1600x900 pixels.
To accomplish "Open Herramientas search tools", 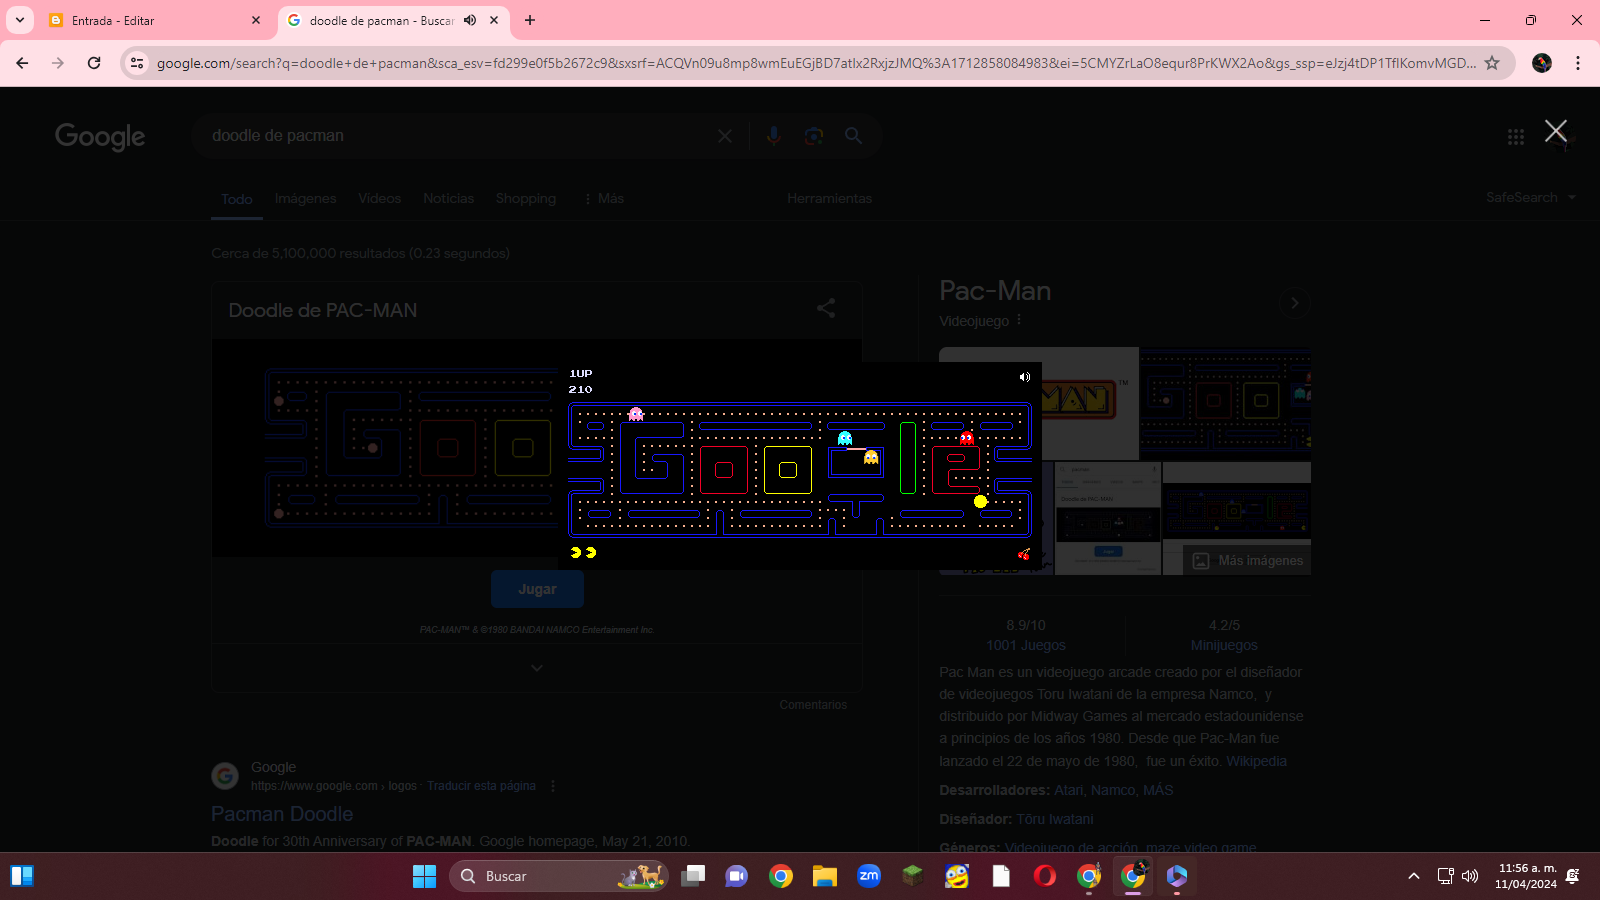I will tap(830, 198).
